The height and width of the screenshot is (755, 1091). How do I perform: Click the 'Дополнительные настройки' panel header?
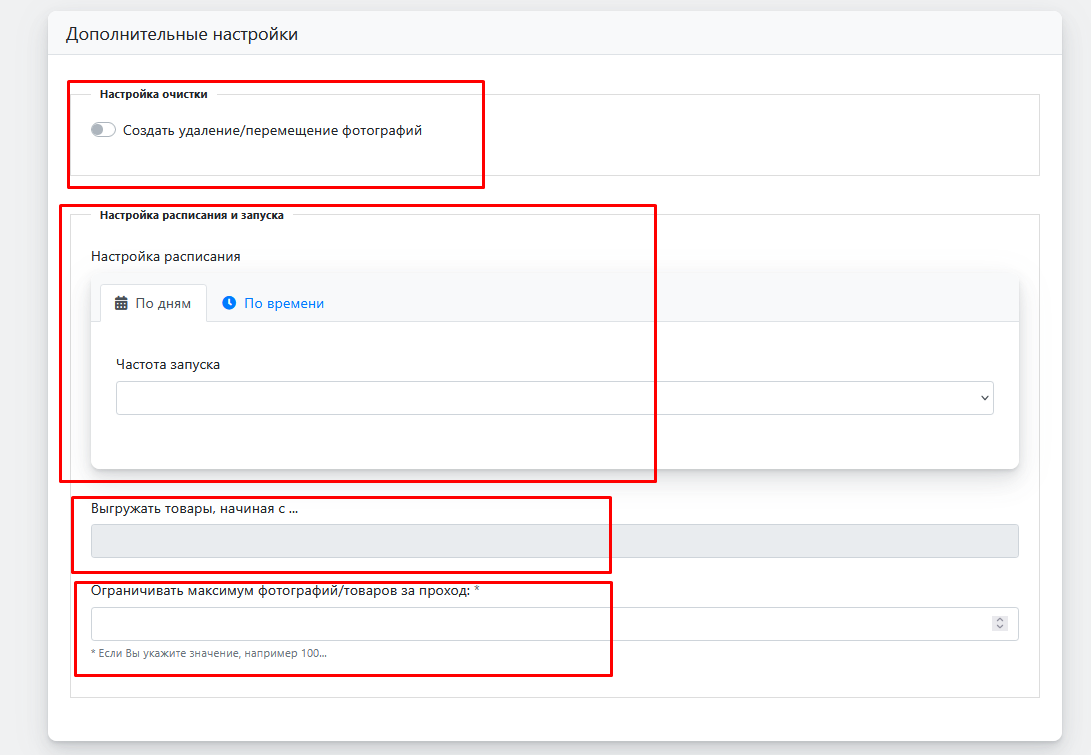pos(182,35)
